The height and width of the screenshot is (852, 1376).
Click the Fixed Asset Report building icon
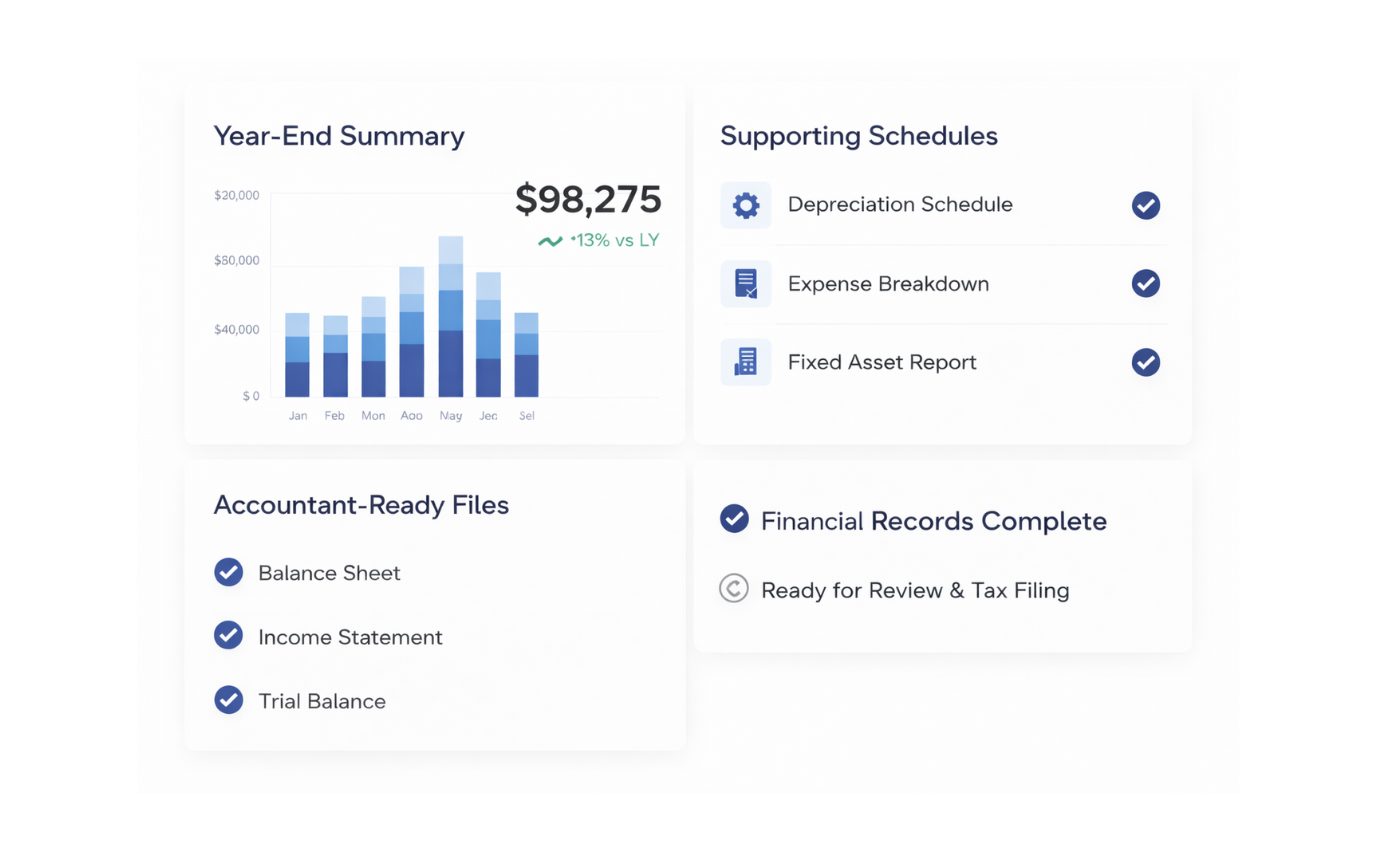[x=745, y=362]
